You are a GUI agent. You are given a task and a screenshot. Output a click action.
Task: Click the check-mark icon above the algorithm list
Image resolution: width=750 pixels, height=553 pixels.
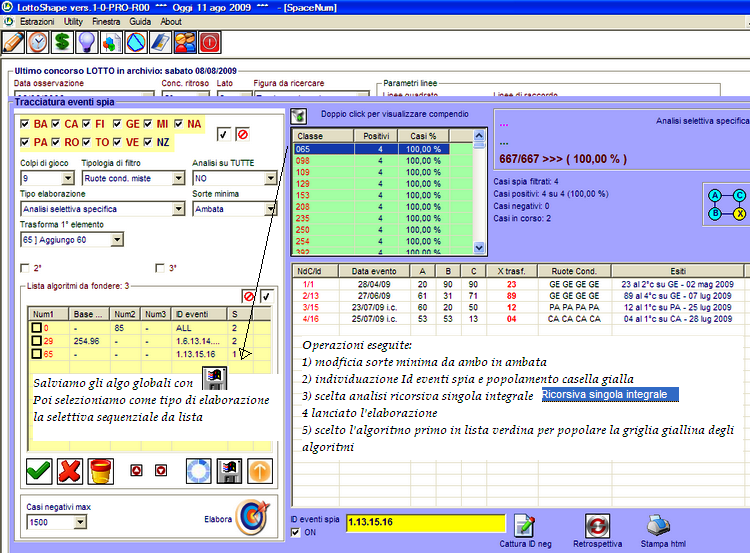coord(266,296)
